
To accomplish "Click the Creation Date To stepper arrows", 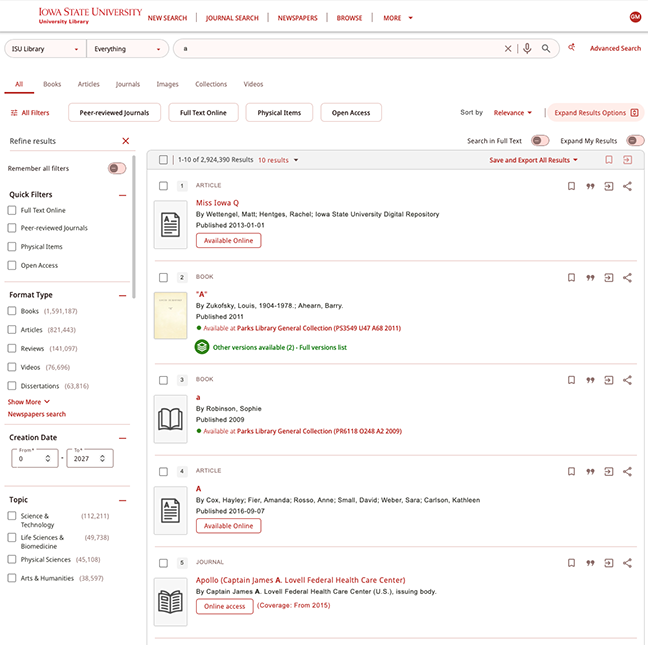I will click(102, 458).
